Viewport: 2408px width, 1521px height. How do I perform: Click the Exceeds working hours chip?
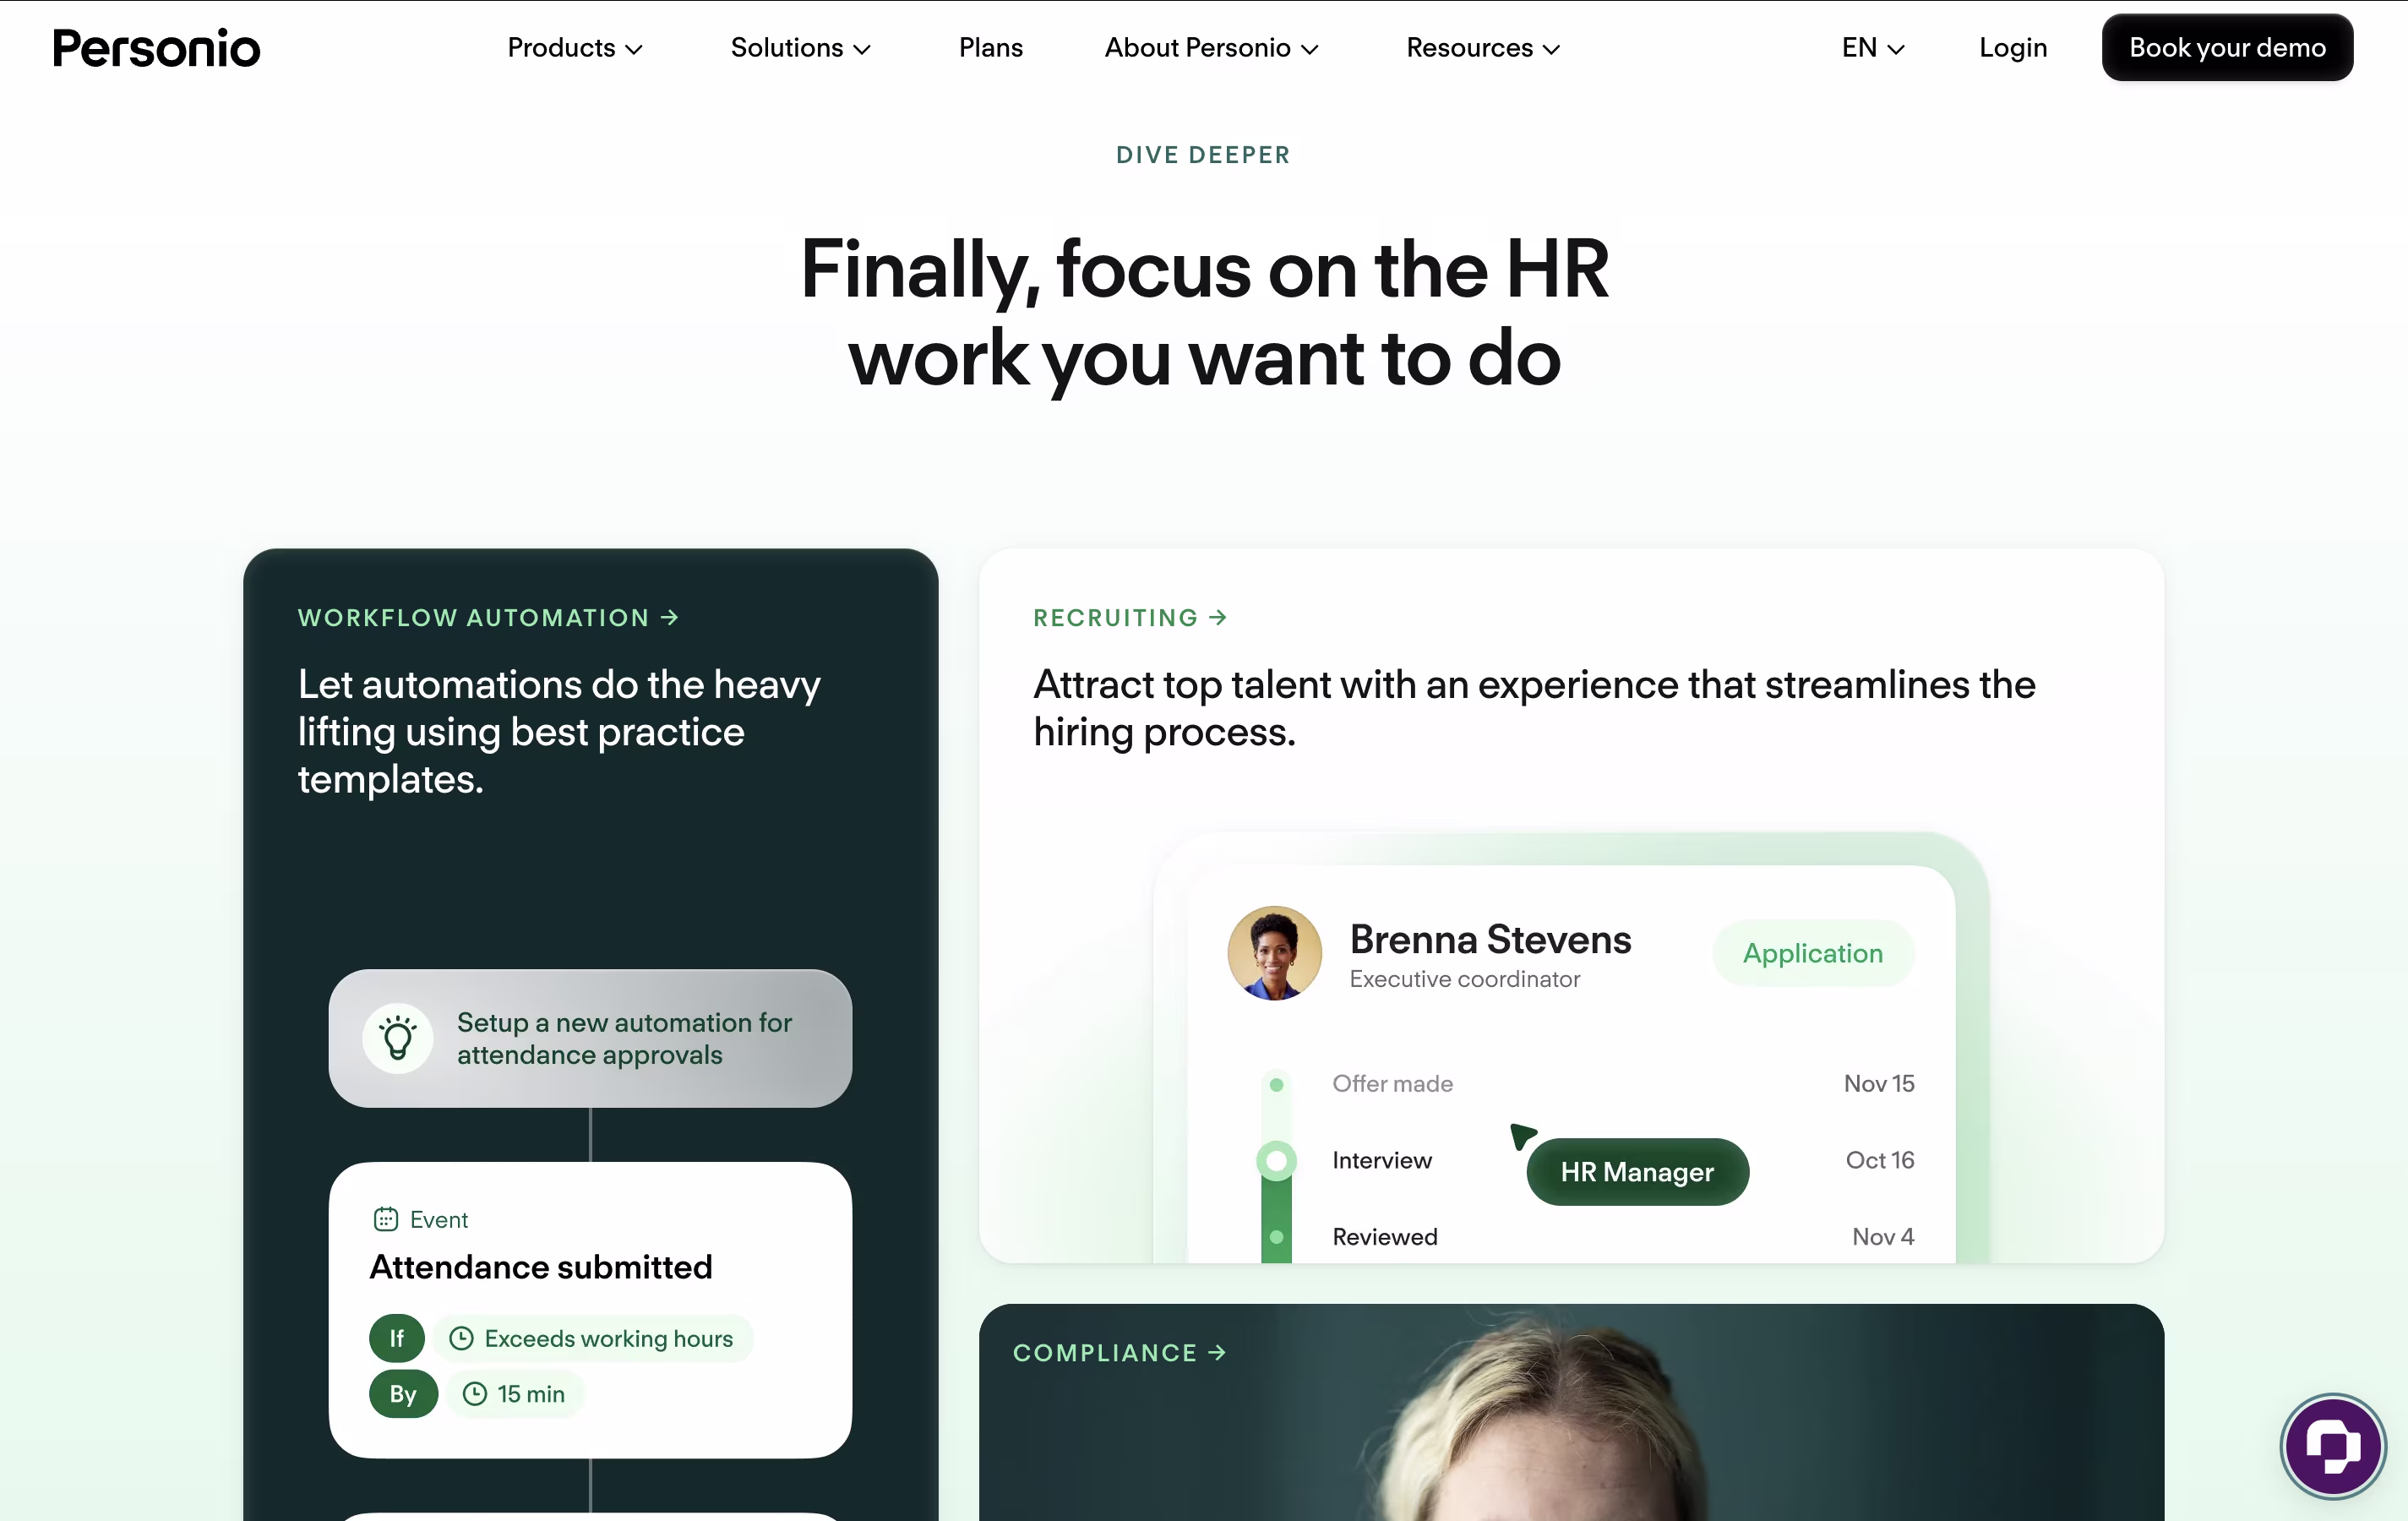[593, 1338]
